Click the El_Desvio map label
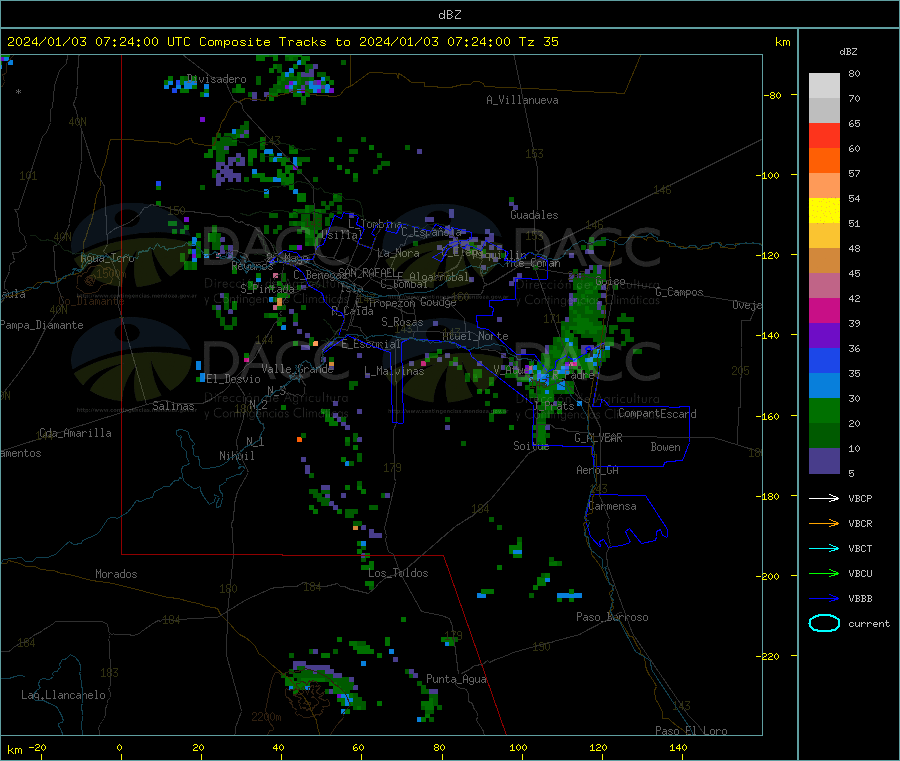900x761 pixels. point(234,379)
